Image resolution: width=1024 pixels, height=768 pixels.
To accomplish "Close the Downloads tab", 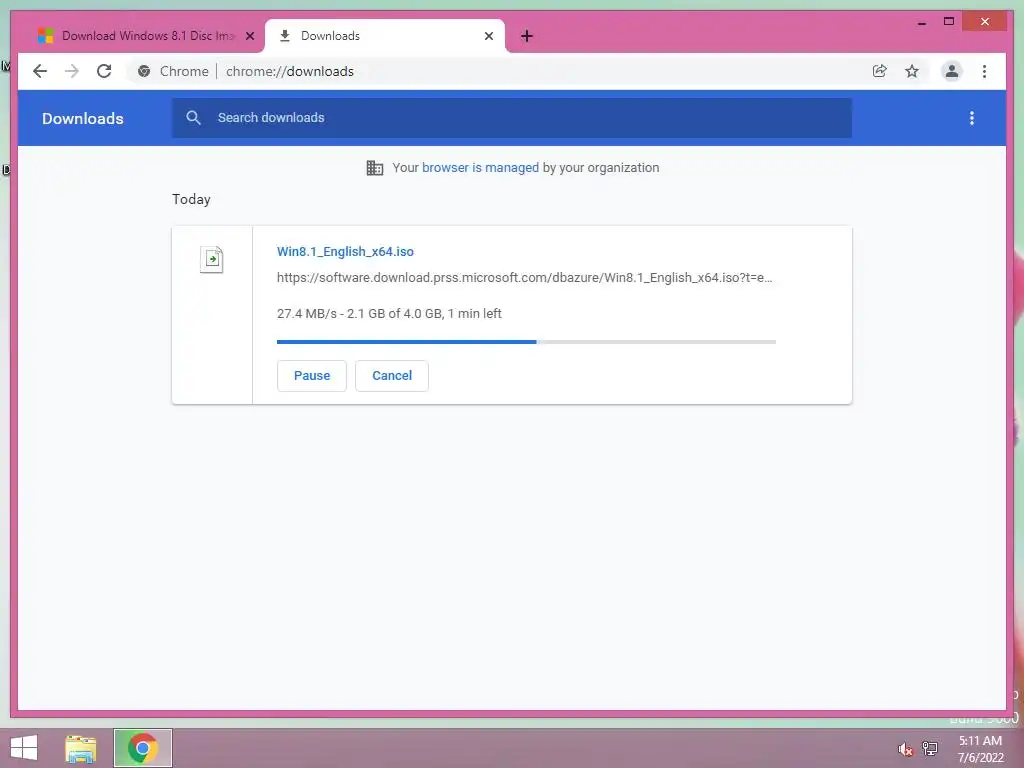I will [488, 36].
